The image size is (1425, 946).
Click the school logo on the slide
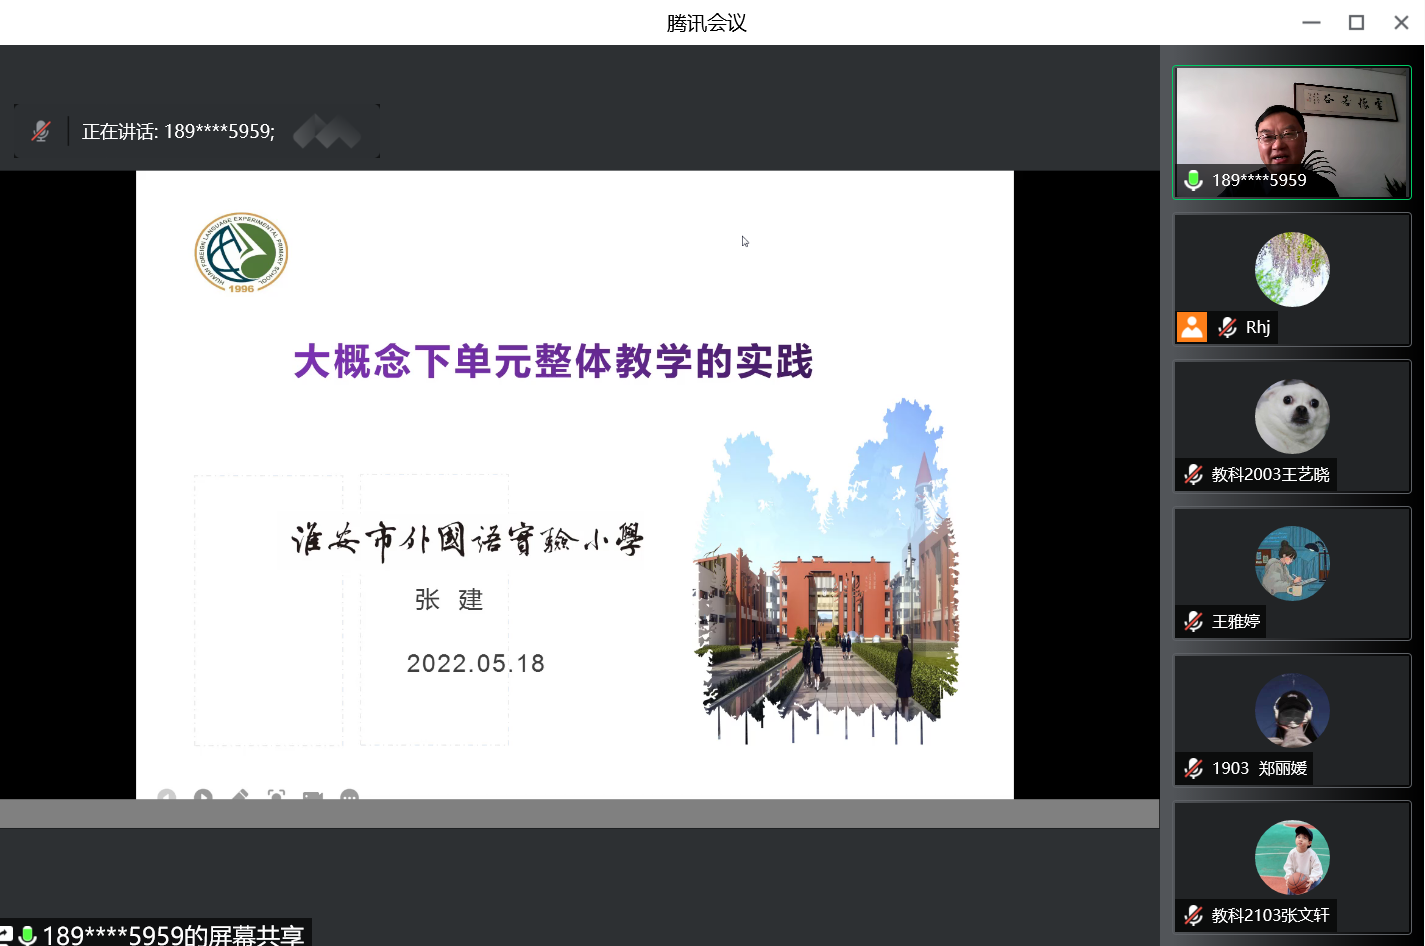click(x=241, y=253)
